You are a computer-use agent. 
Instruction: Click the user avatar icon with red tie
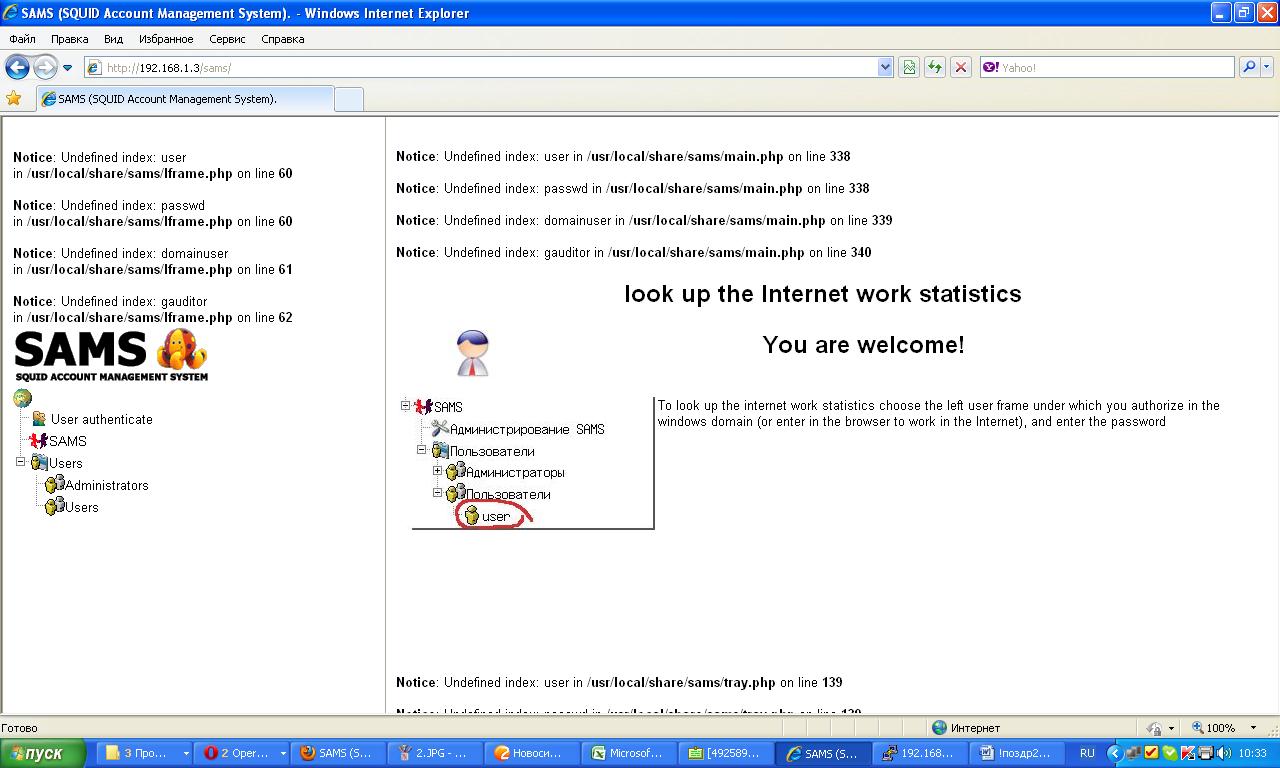click(x=473, y=353)
